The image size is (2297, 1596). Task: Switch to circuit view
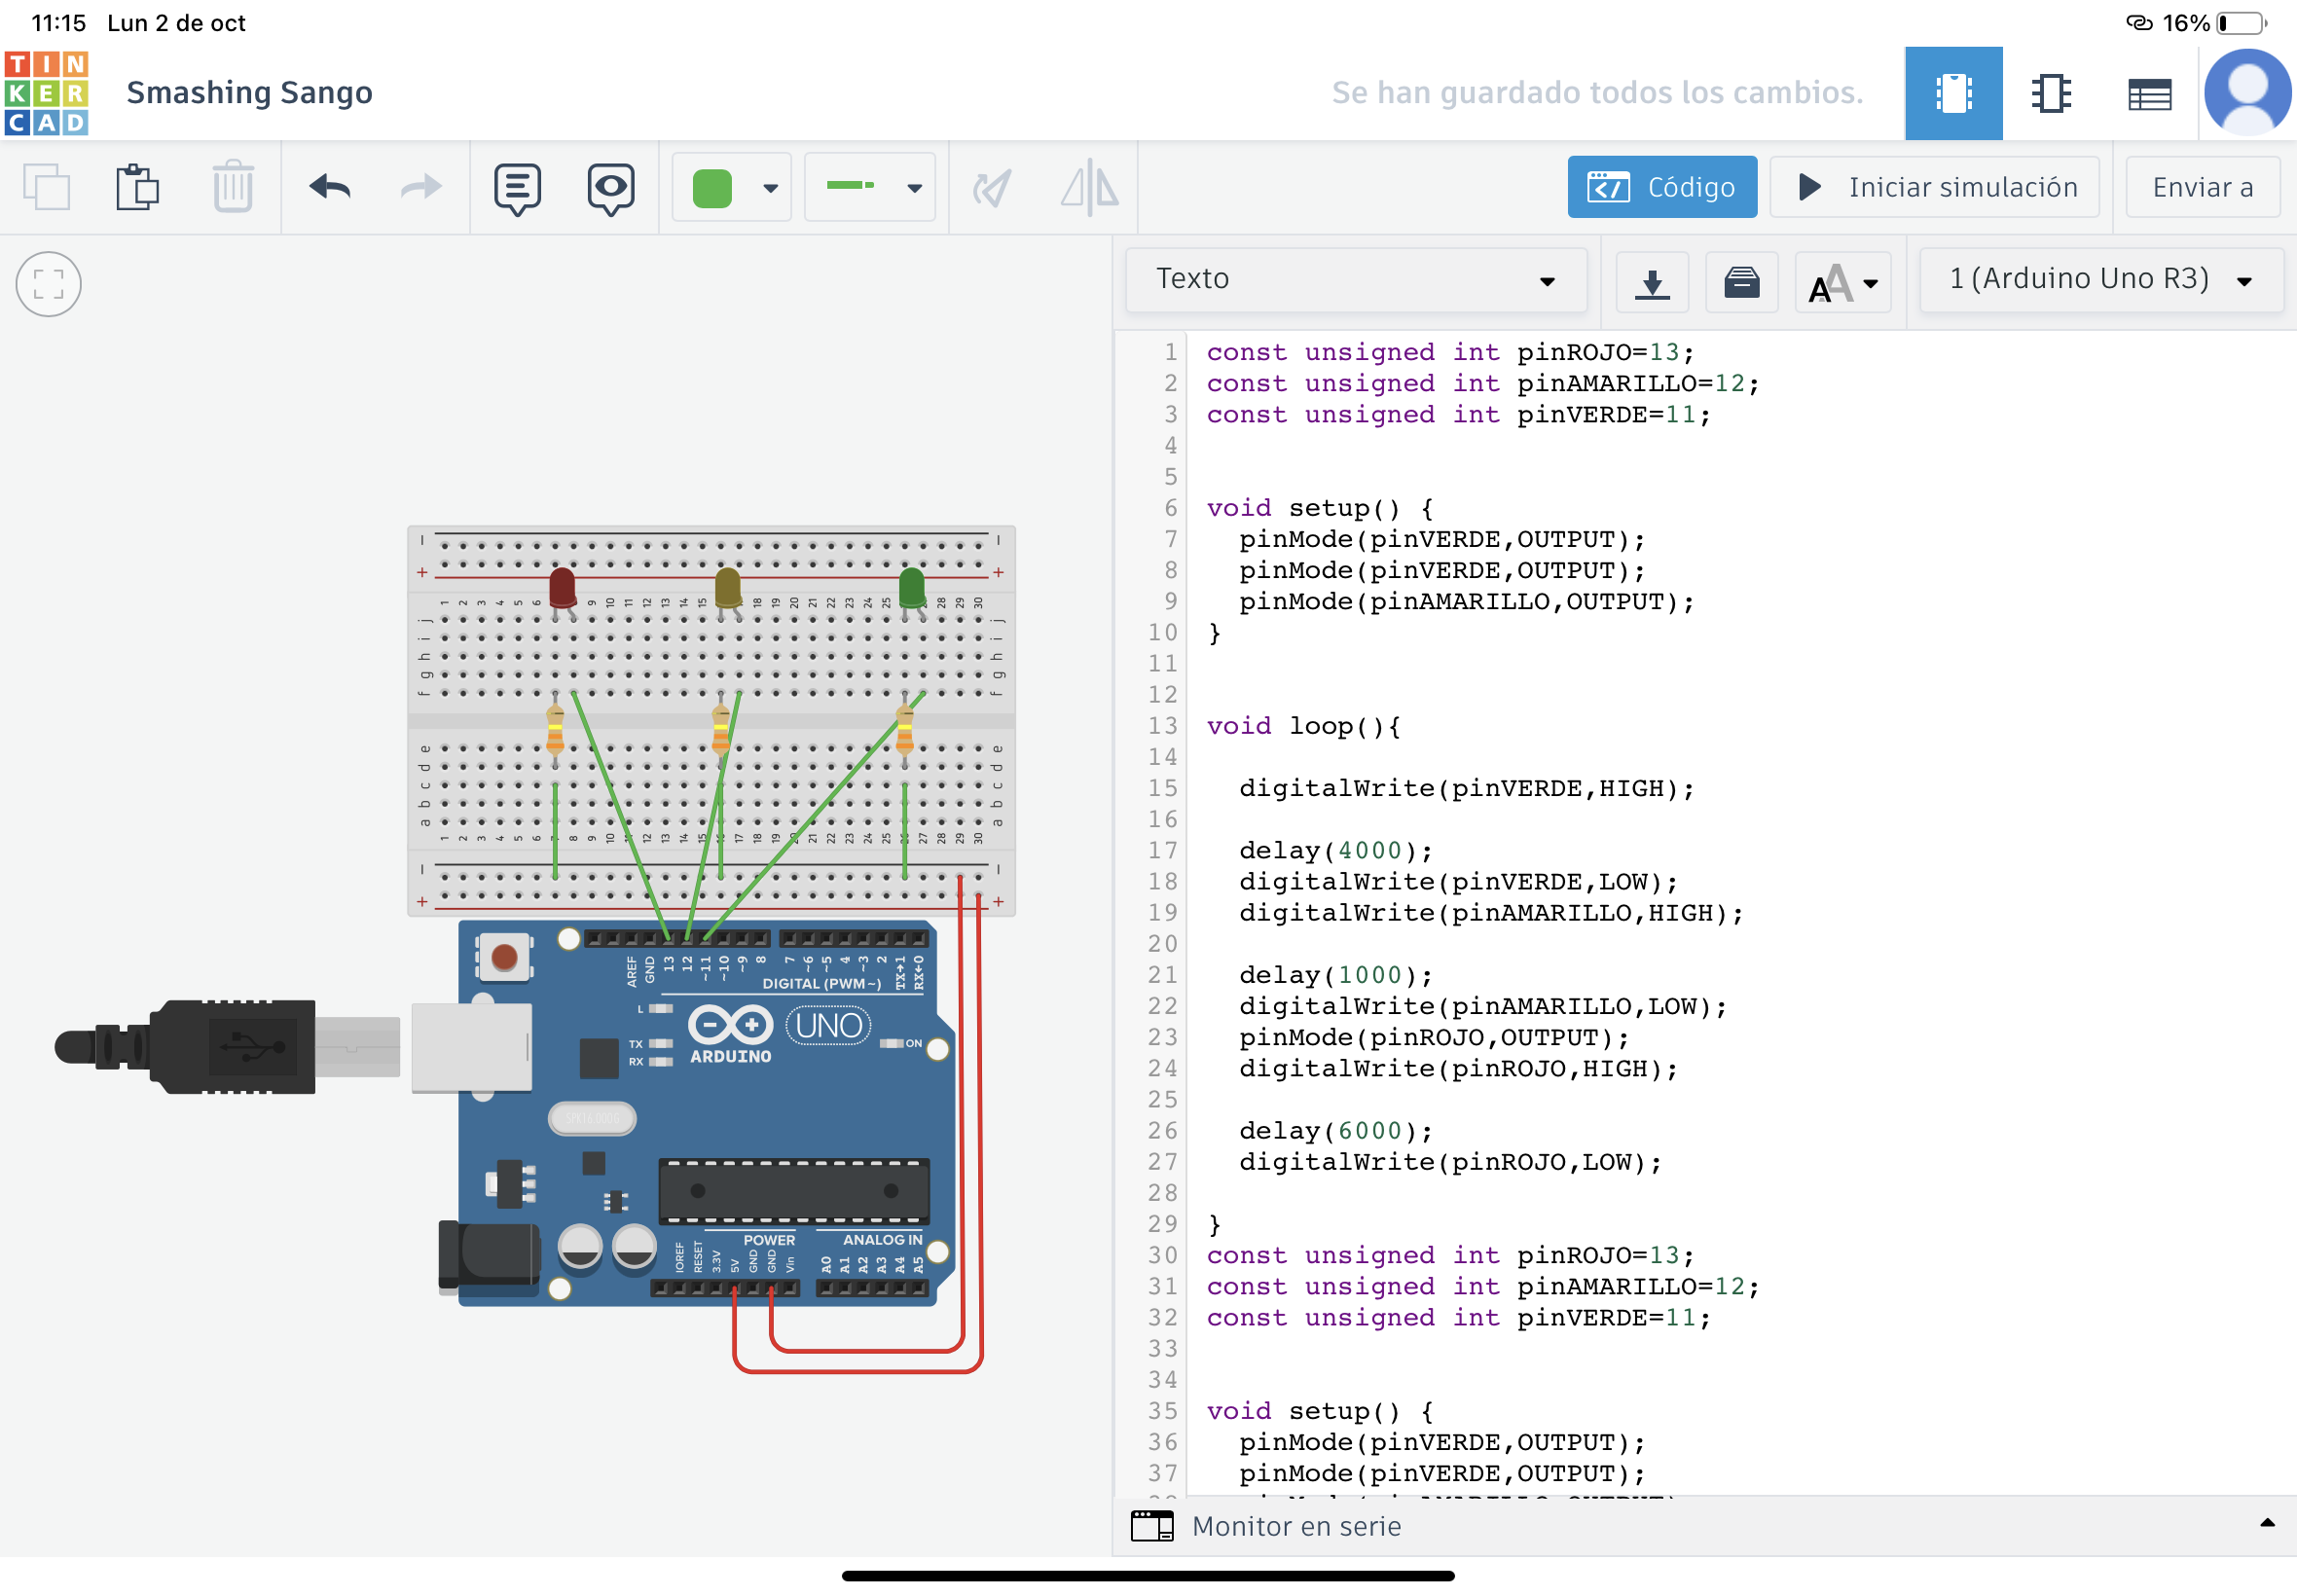(1953, 93)
